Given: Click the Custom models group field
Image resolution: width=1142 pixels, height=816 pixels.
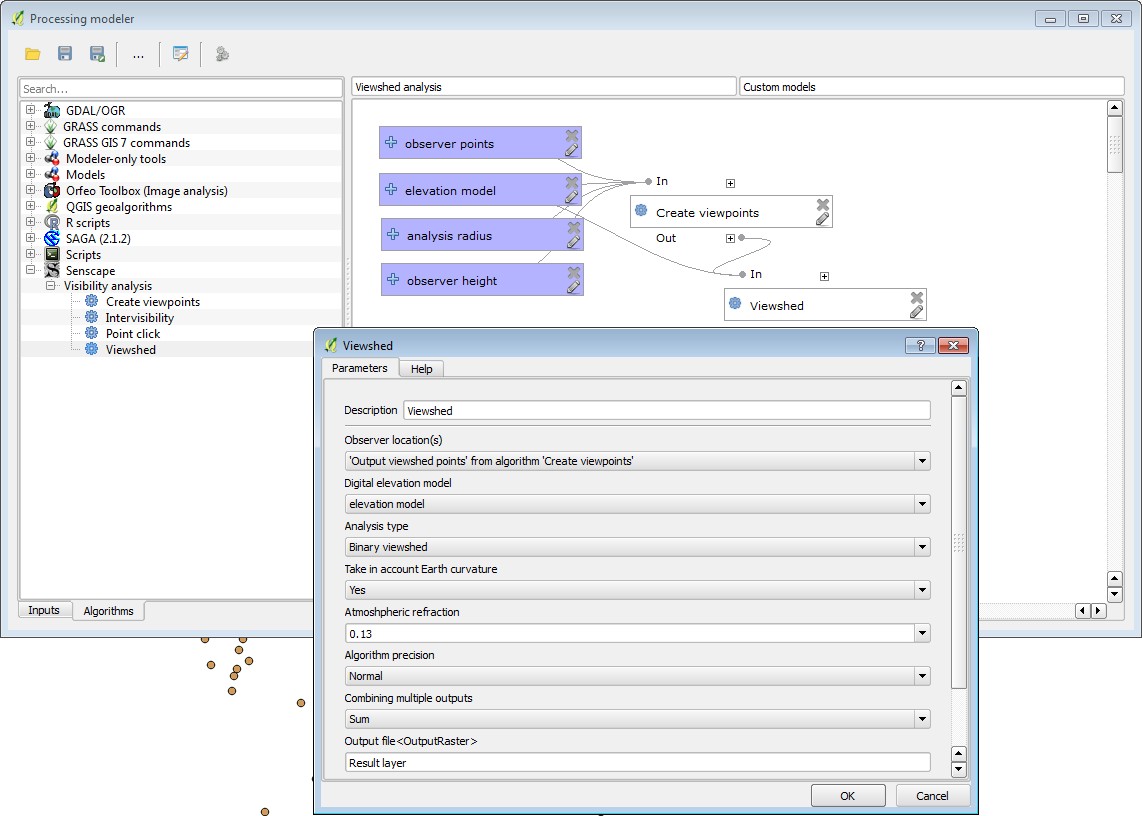Looking at the screenshot, I should pyautogui.click(x=932, y=87).
